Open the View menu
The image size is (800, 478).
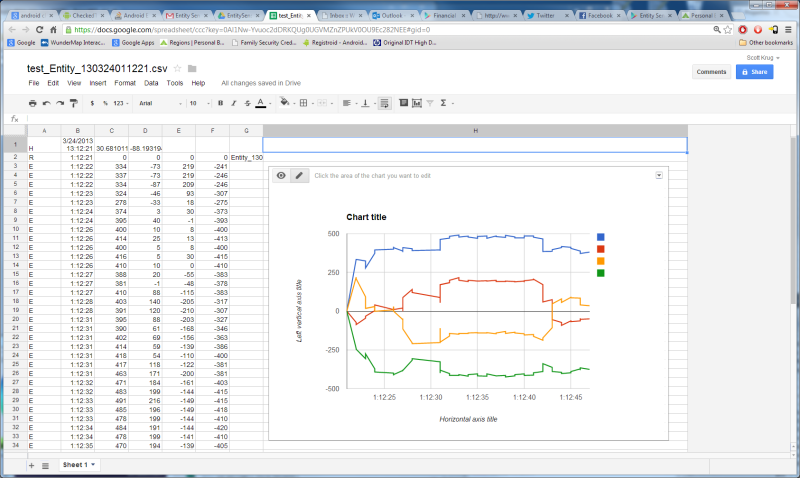74,83
